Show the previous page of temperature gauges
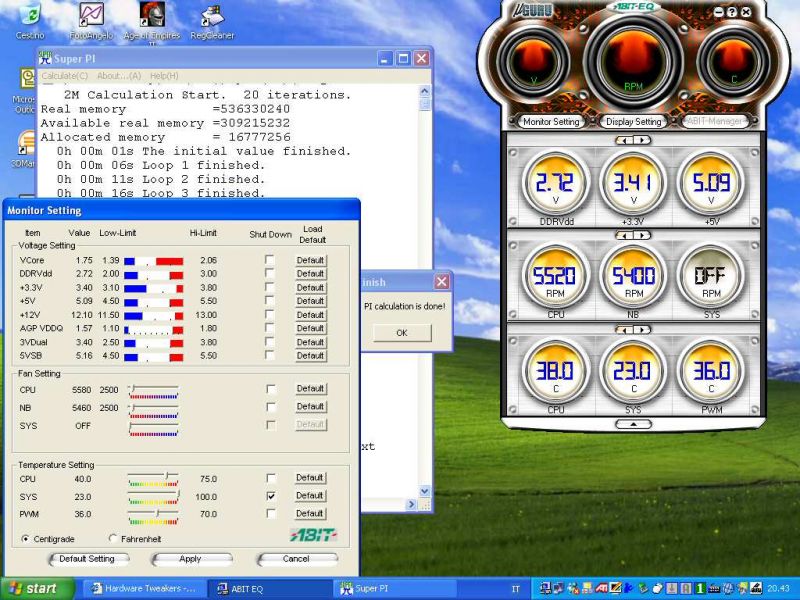 (625, 330)
